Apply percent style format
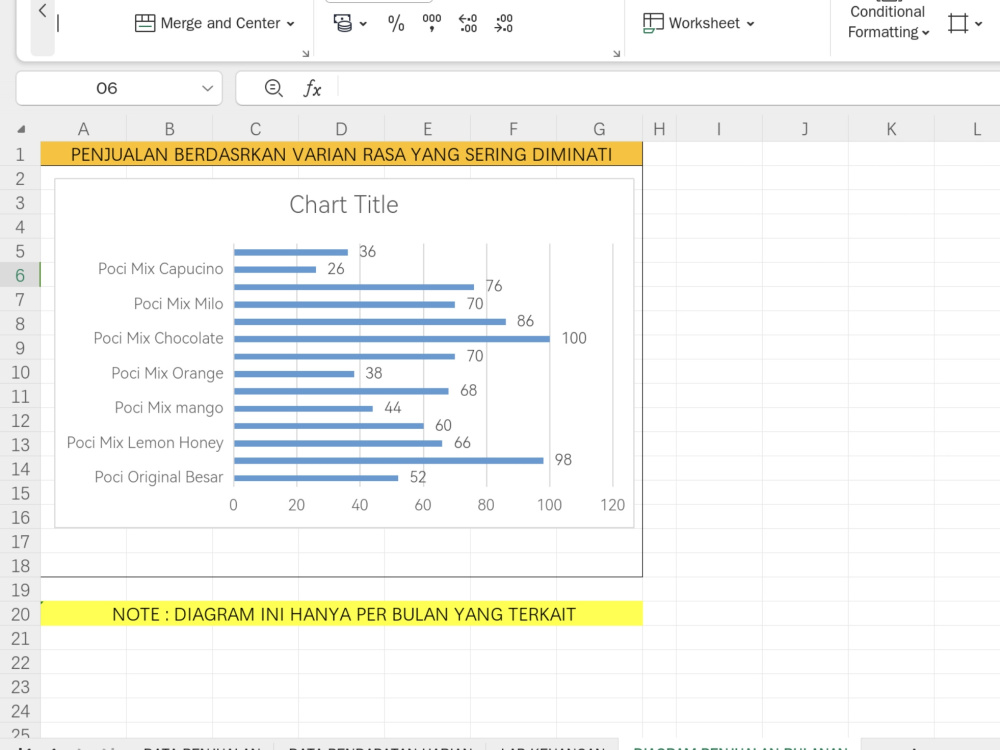The width and height of the screenshot is (1000, 750). pos(396,24)
